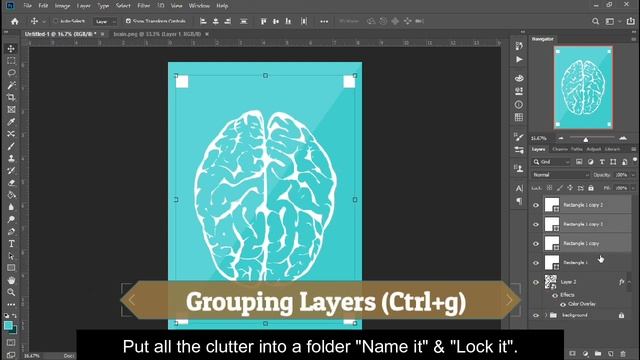Hide the Rectangle 1 layer

click(536, 263)
